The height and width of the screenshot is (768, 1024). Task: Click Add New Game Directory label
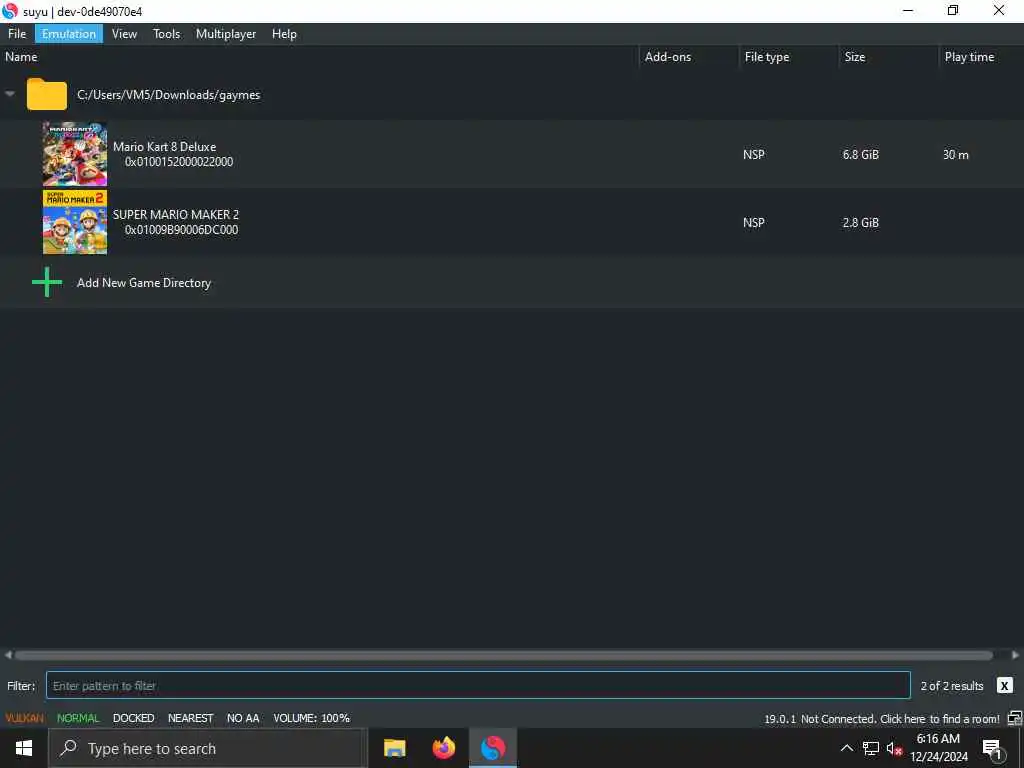[144, 283]
